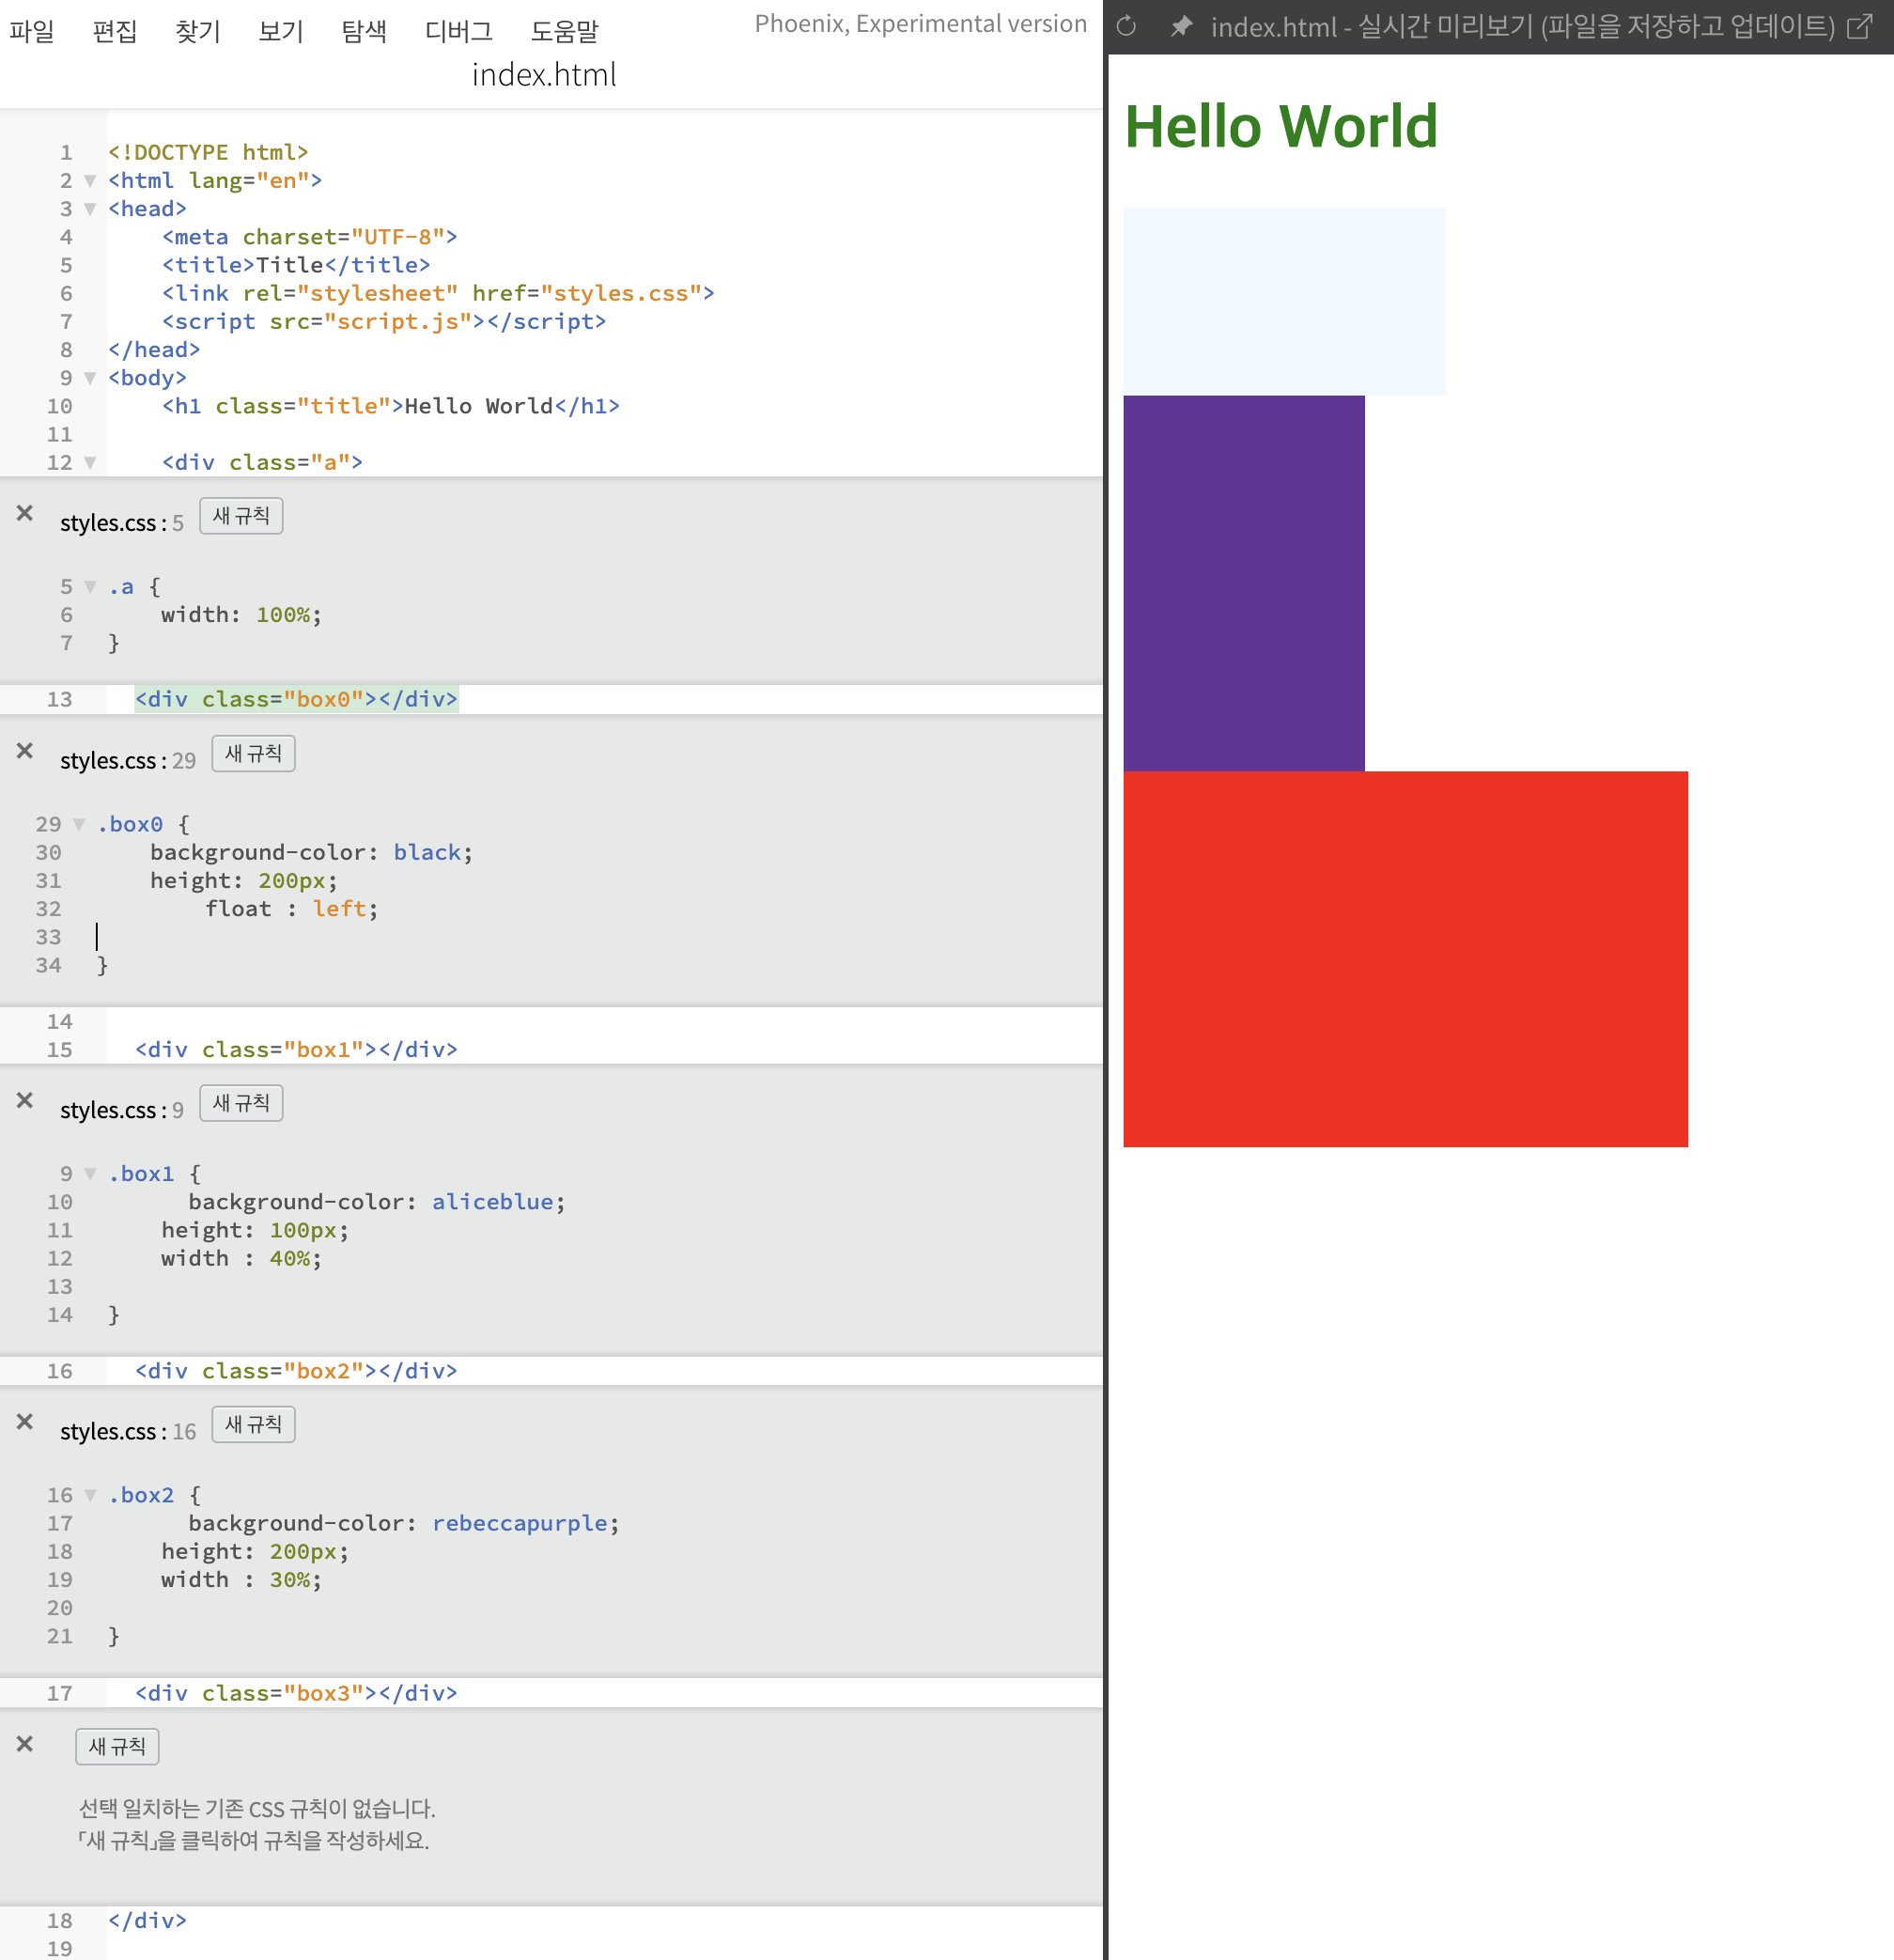Open the 보기 menu
1894x1960 pixels.
281,32
